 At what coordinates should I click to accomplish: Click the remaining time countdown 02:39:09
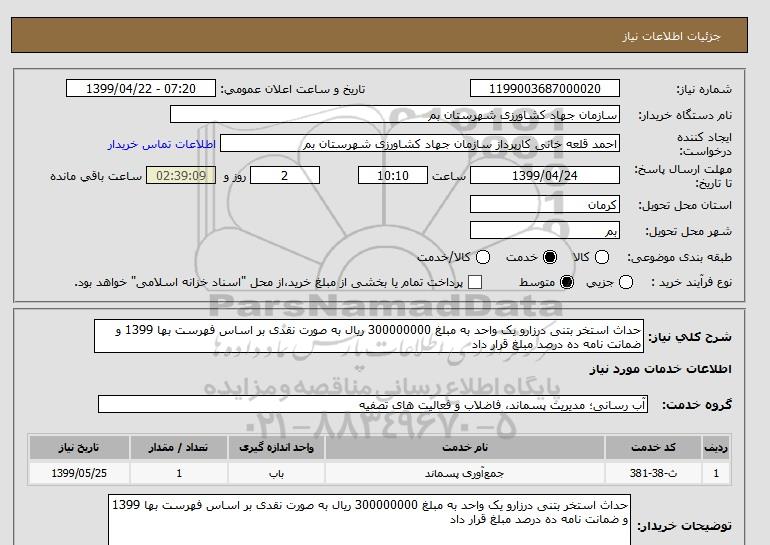(x=181, y=175)
